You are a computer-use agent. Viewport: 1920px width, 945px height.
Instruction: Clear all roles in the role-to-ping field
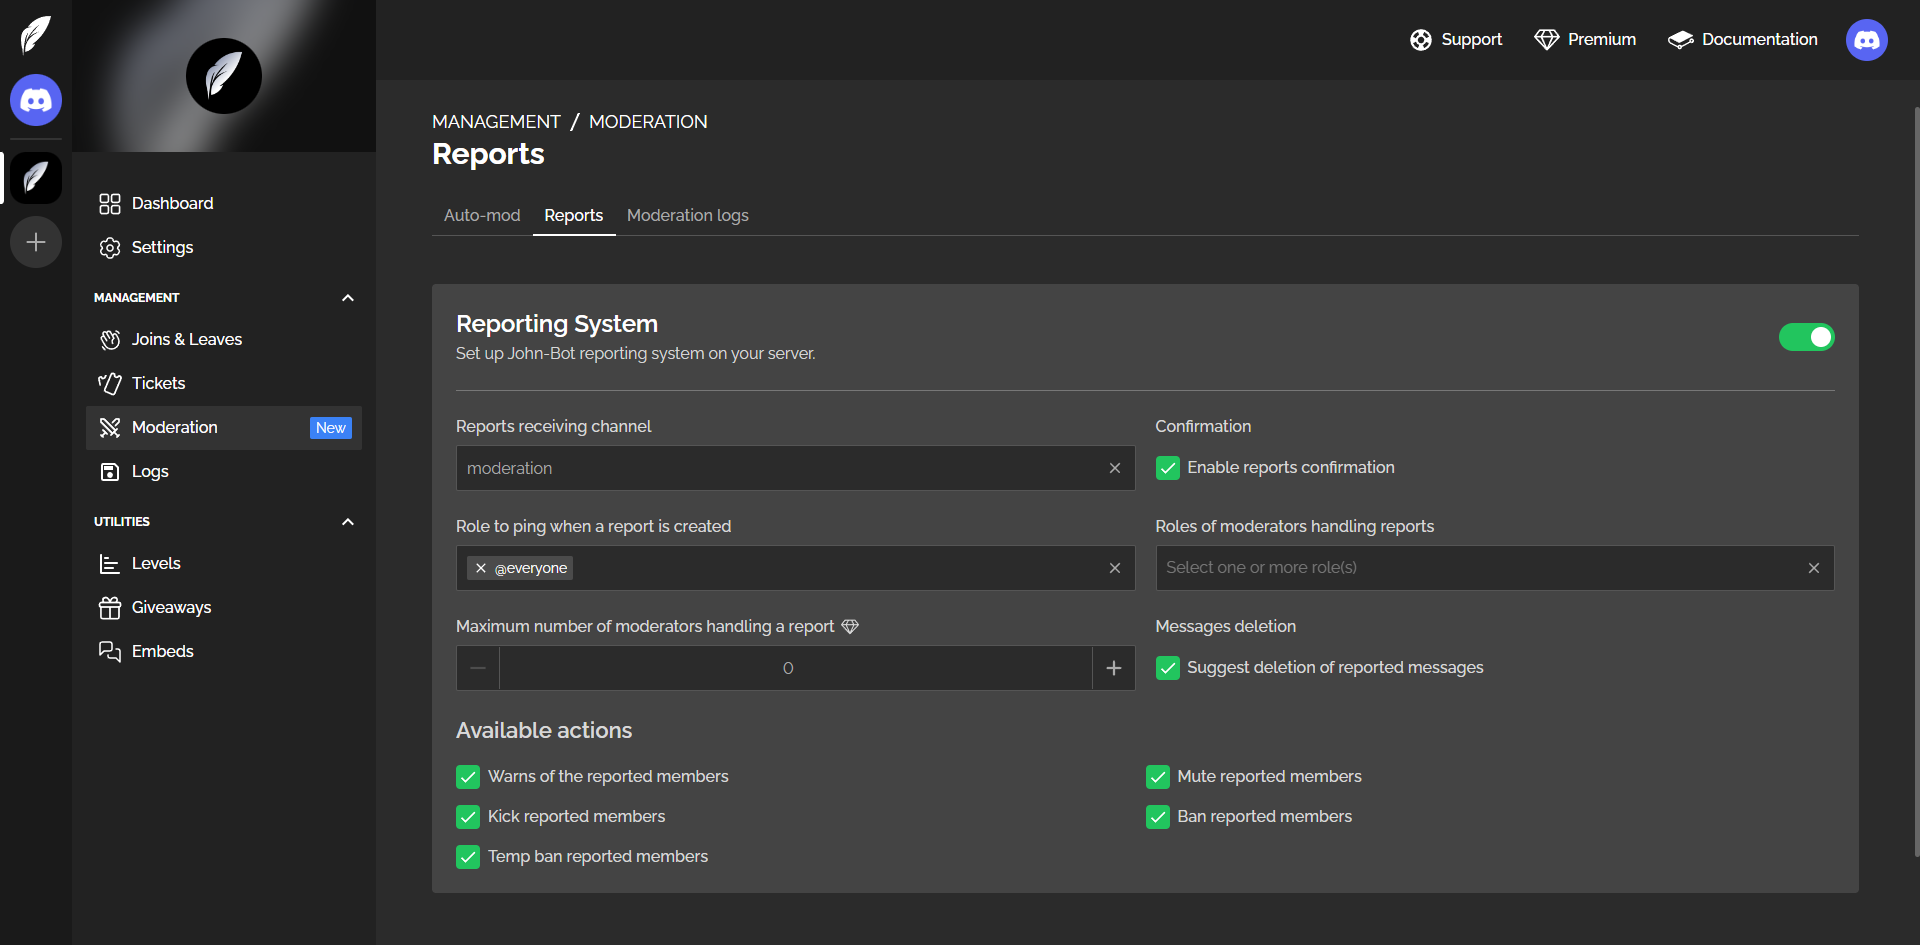point(1115,568)
